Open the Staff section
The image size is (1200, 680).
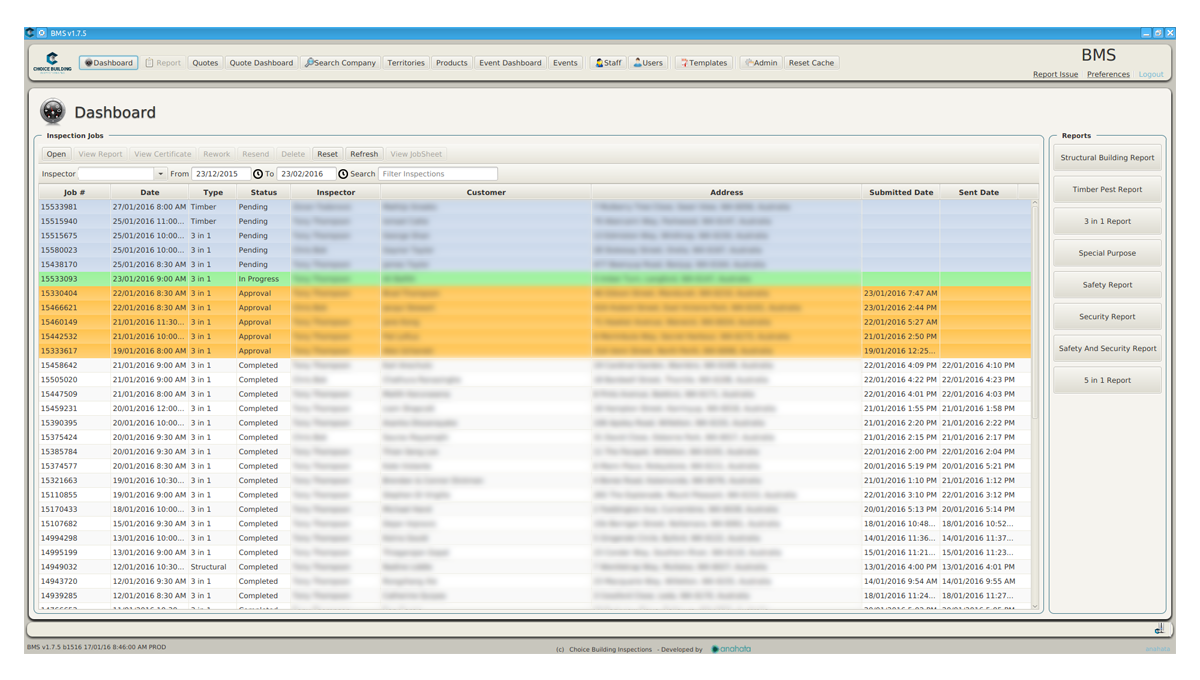608,63
